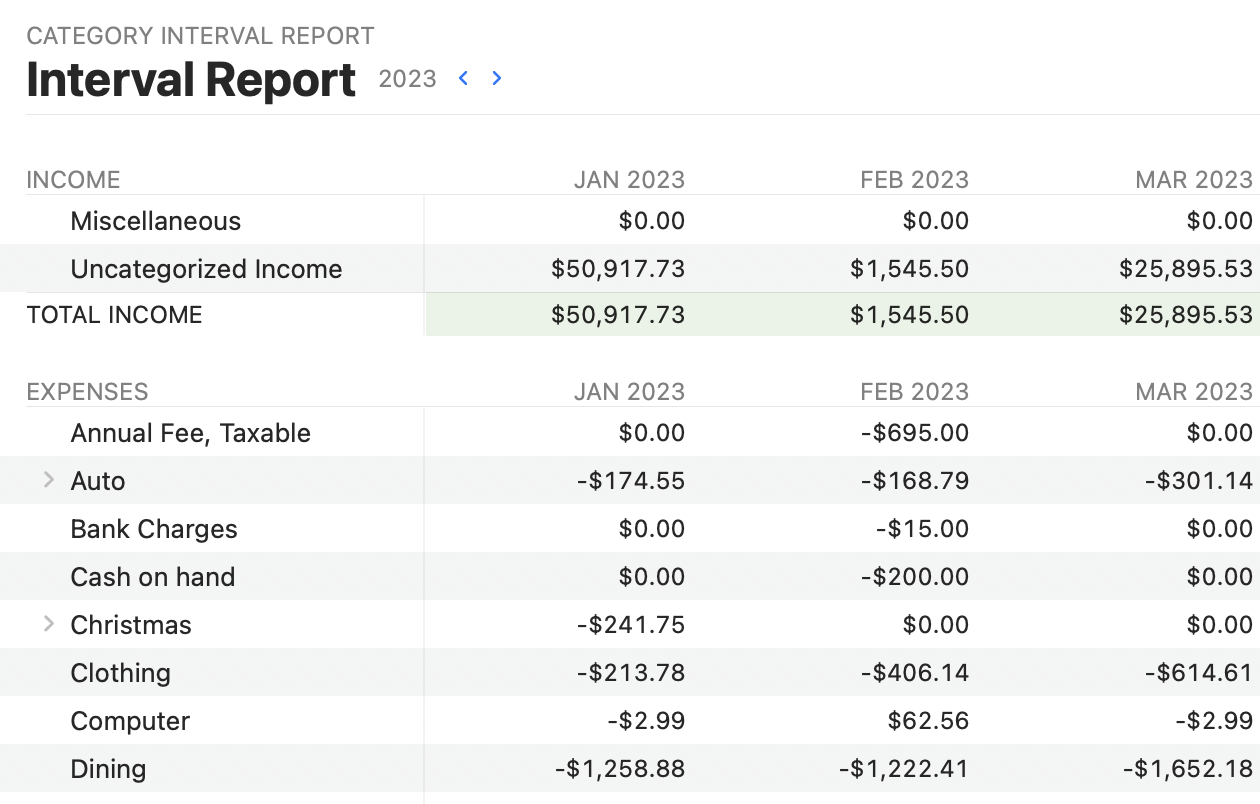Select the Miscellaneous income row
The width and height of the screenshot is (1260, 804).
click(155, 221)
